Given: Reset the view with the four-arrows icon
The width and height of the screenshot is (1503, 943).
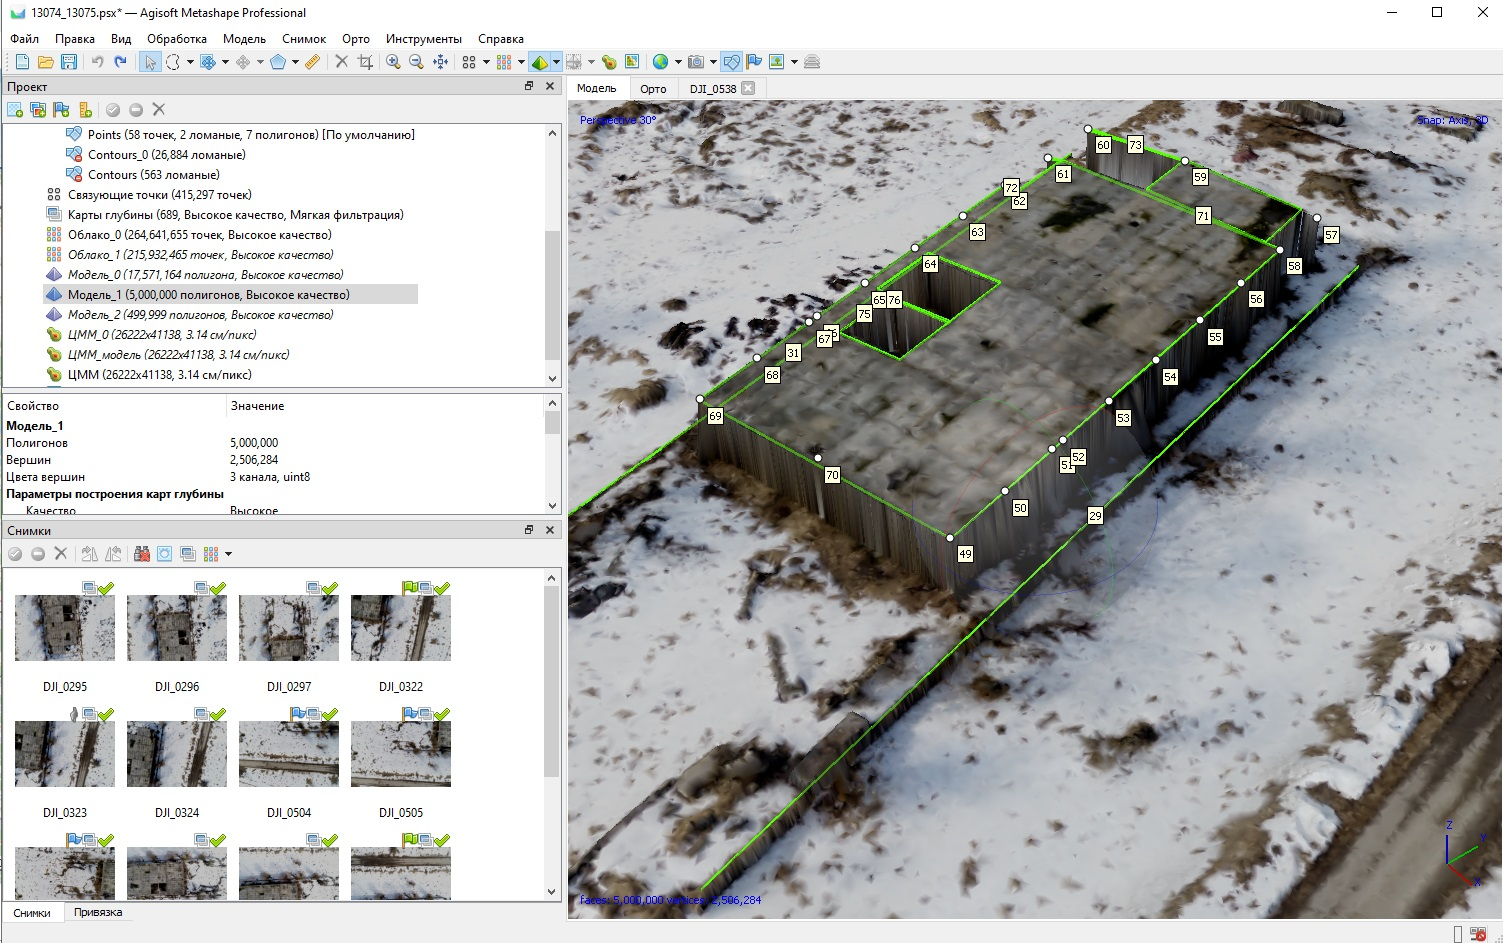Looking at the screenshot, I should (440, 62).
